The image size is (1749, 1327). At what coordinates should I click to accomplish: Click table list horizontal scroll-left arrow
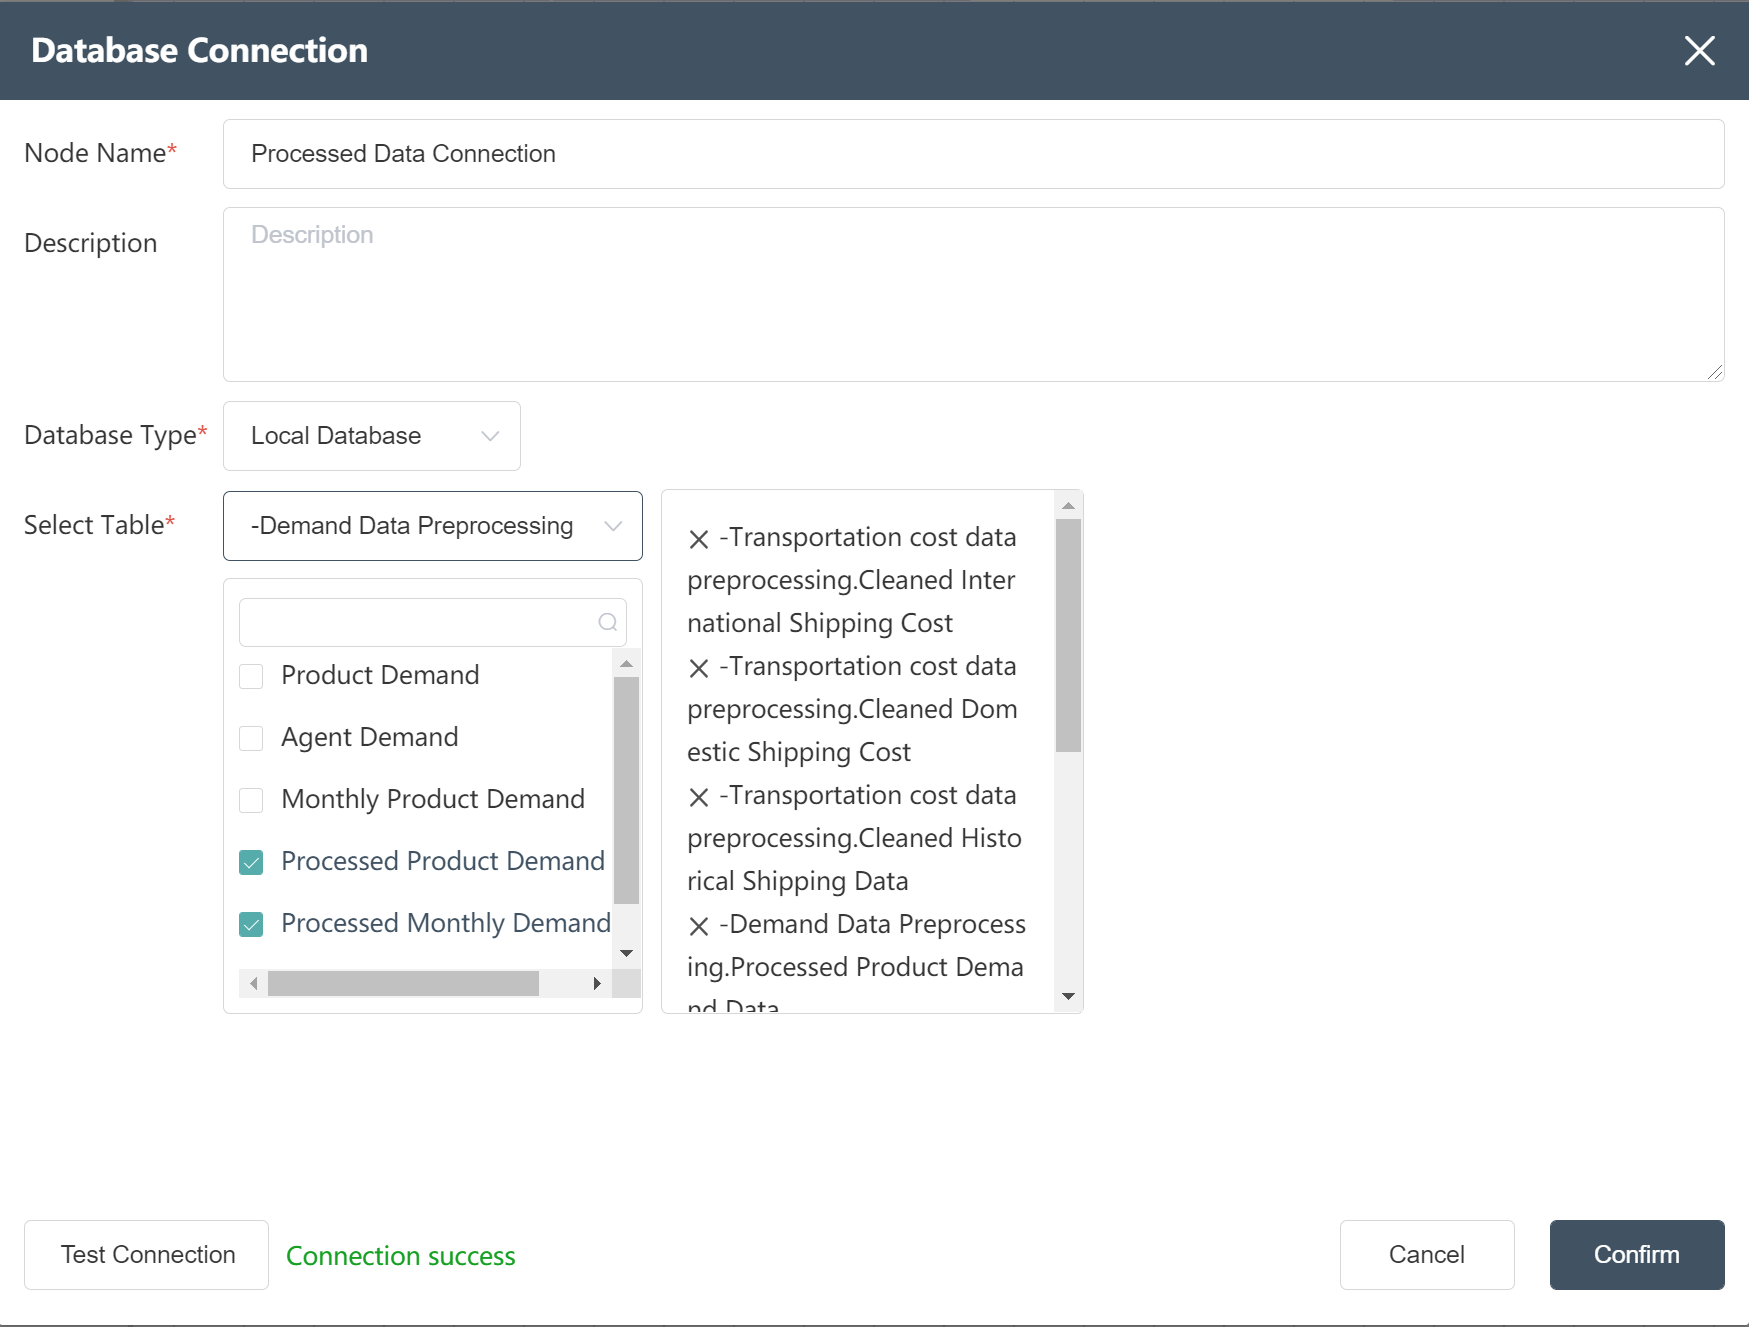(x=254, y=983)
